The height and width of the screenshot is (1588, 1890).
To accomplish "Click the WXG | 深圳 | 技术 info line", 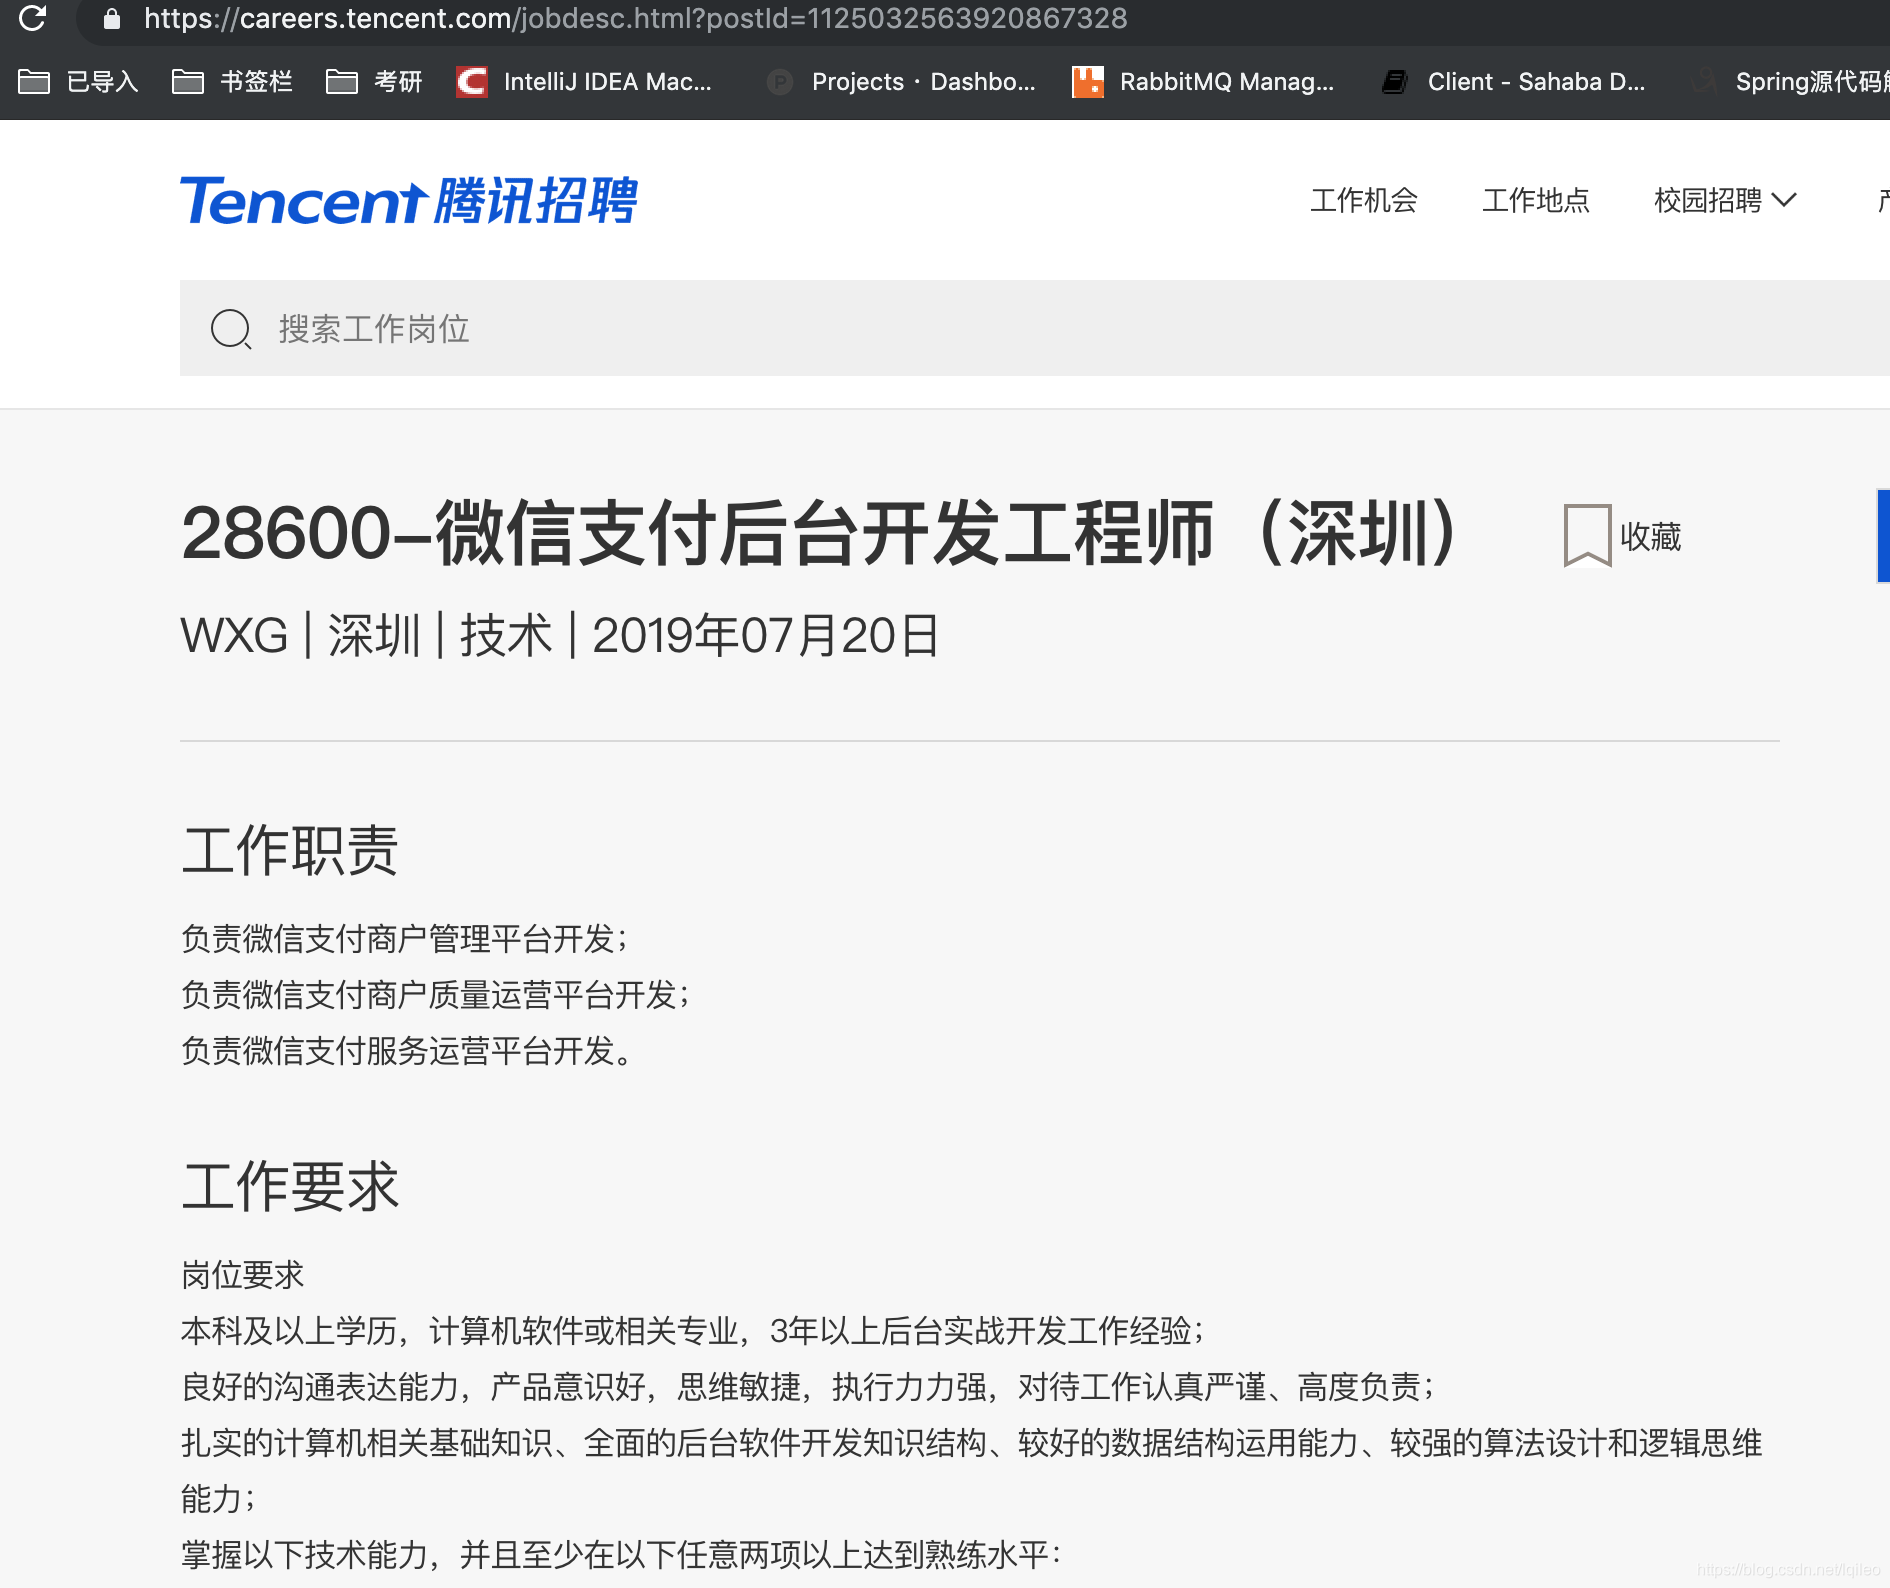I will point(560,636).
